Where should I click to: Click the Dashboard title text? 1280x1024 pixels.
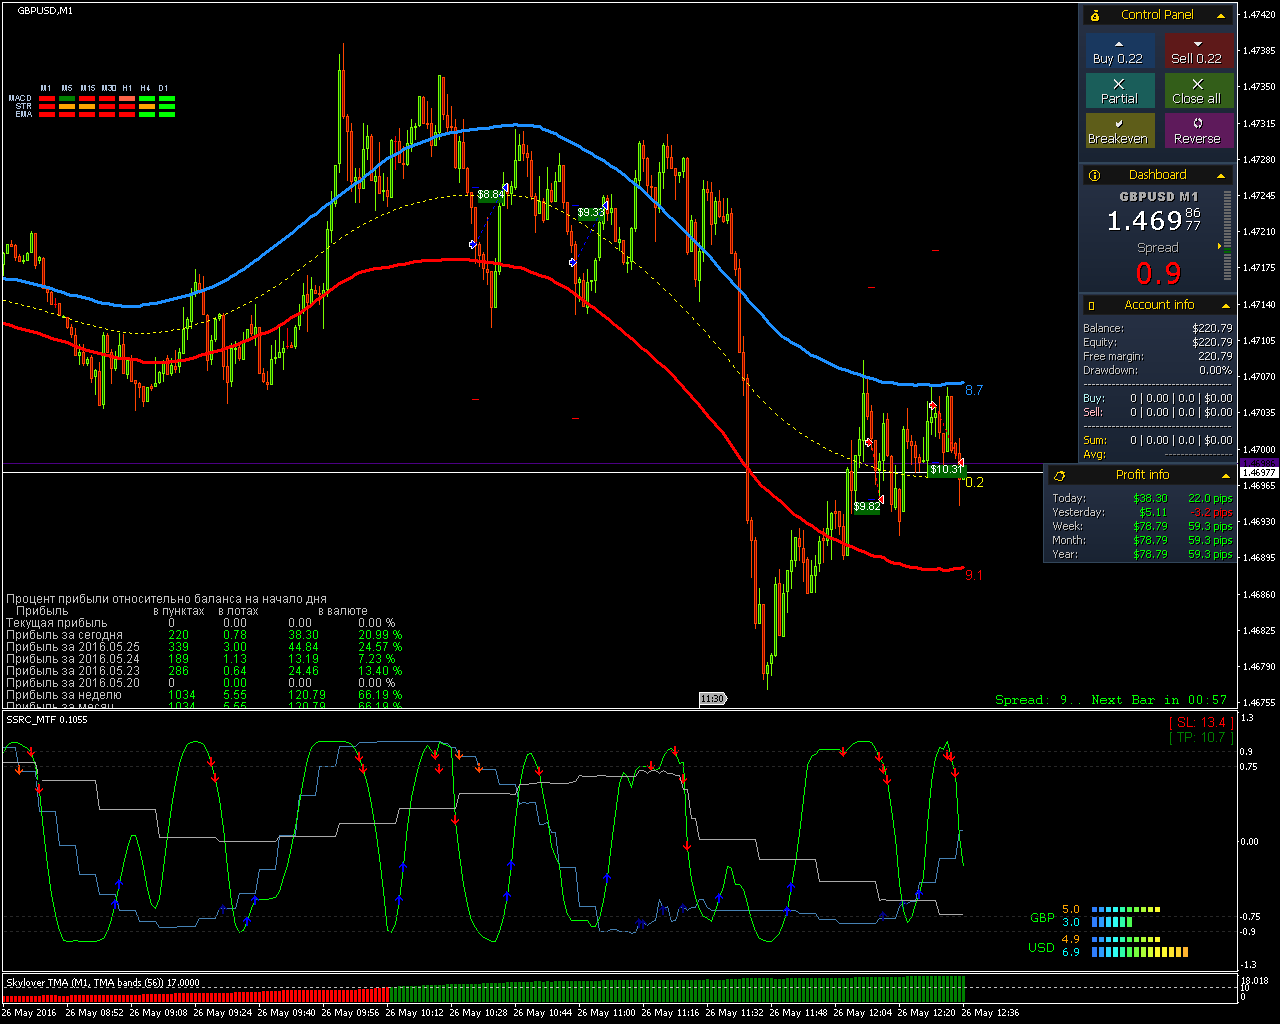coord(1157,175)
